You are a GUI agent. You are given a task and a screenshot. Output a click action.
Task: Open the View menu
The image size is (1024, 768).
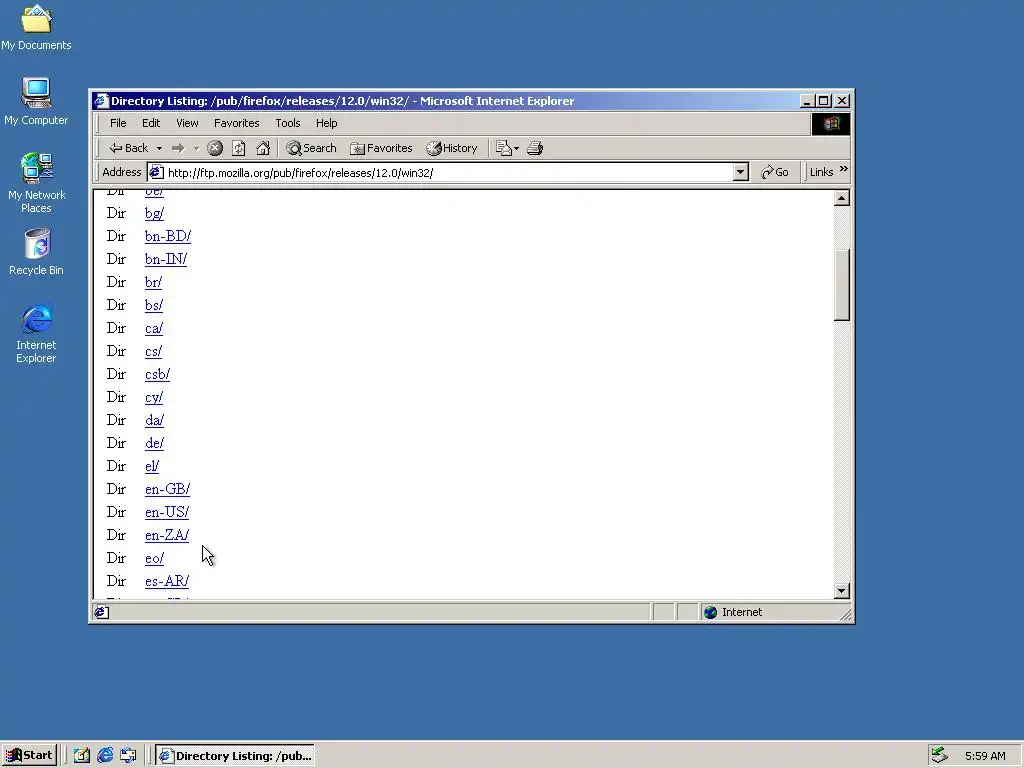pos(187,123)
